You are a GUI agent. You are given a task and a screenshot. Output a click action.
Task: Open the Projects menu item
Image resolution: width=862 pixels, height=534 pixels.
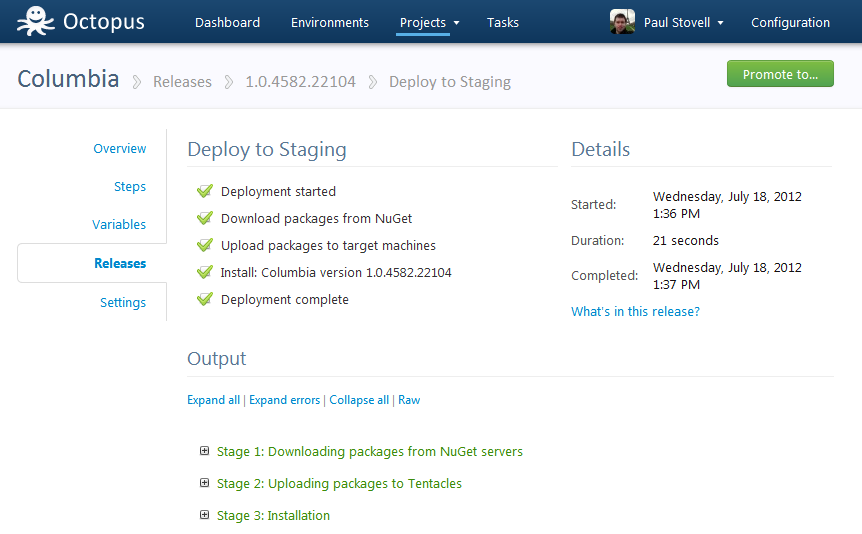[423, 23]
